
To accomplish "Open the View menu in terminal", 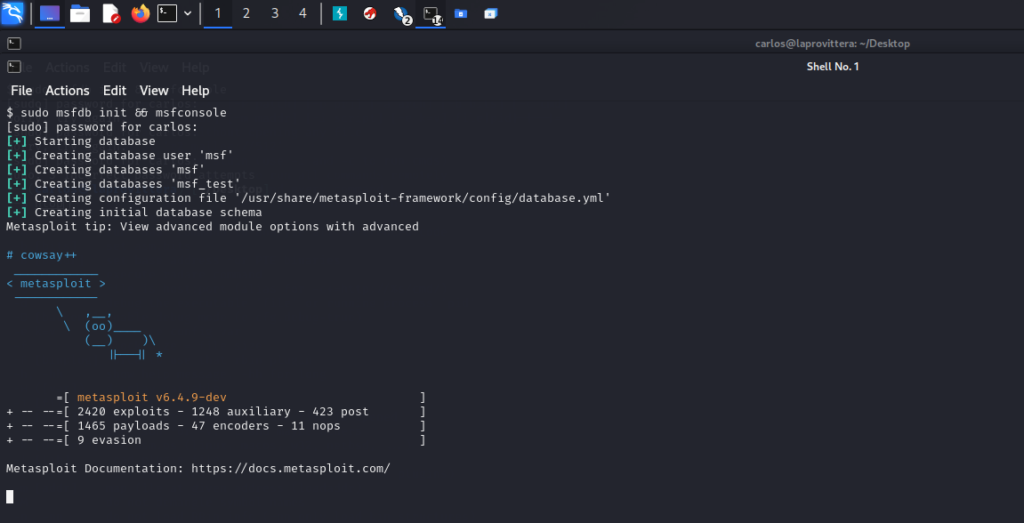I will click(x=154, y=91).
